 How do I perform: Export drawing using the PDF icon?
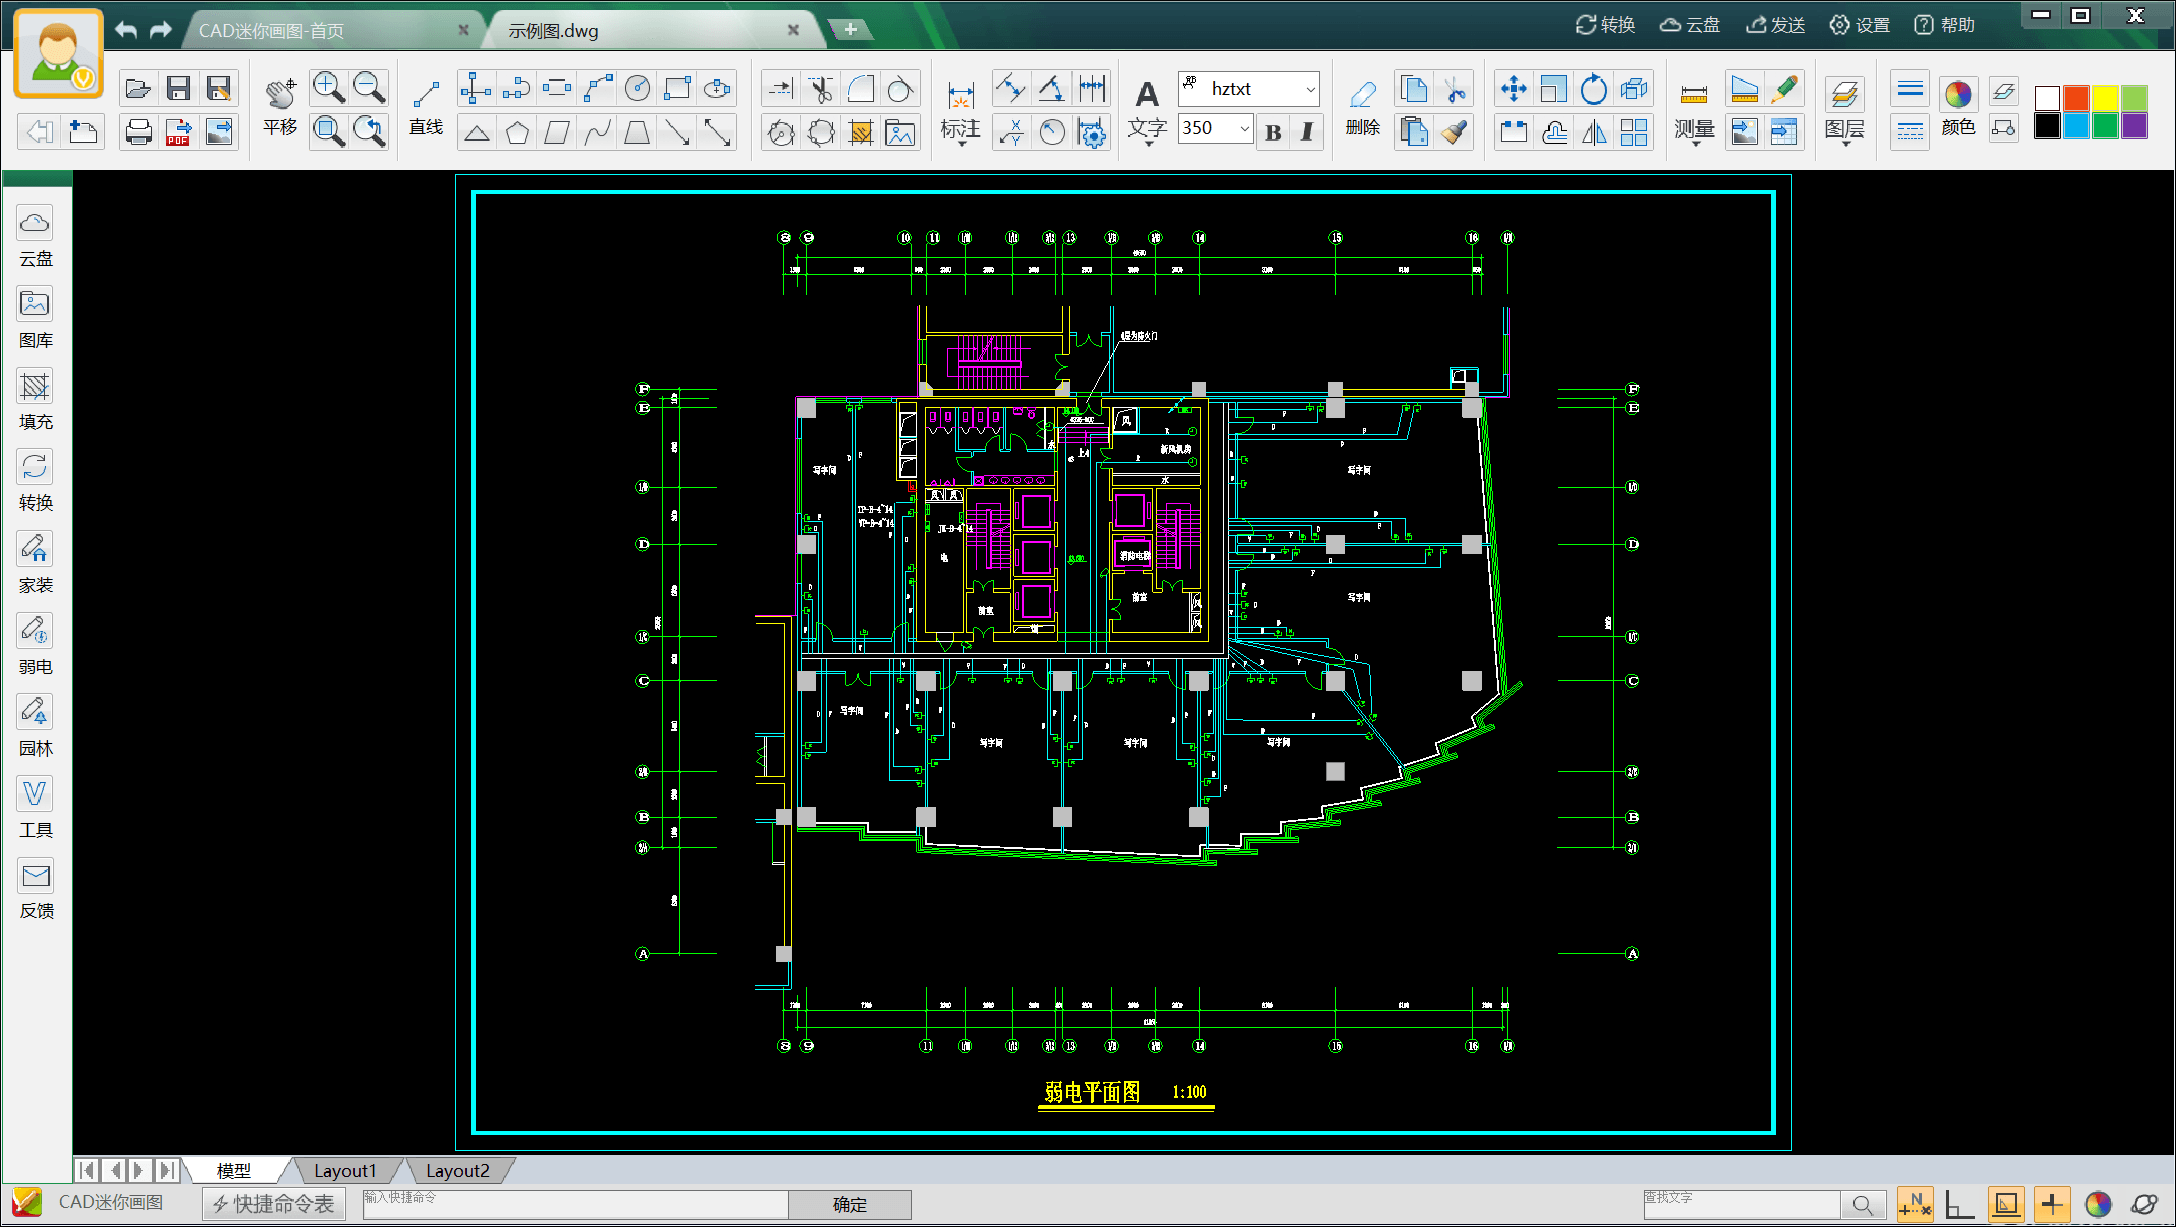pyautogui.click(x=178, y=132)
